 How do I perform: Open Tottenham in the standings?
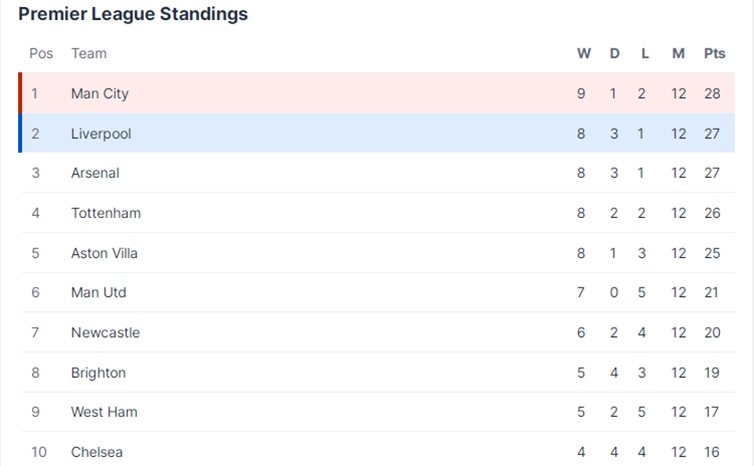(106, 213)
